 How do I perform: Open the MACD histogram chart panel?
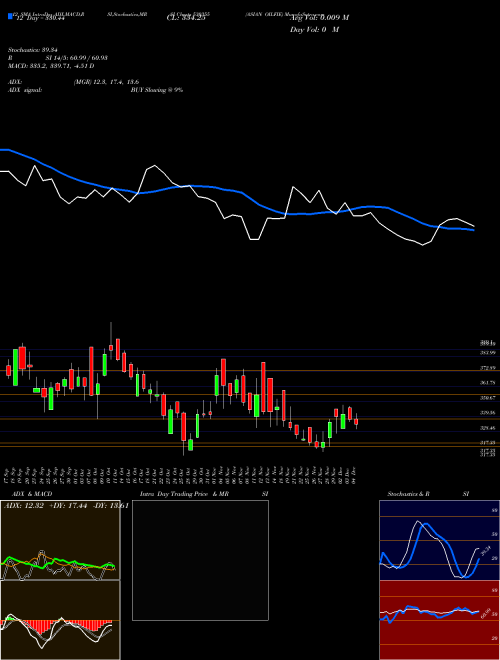pyautogui.click(x=60, y=620)
